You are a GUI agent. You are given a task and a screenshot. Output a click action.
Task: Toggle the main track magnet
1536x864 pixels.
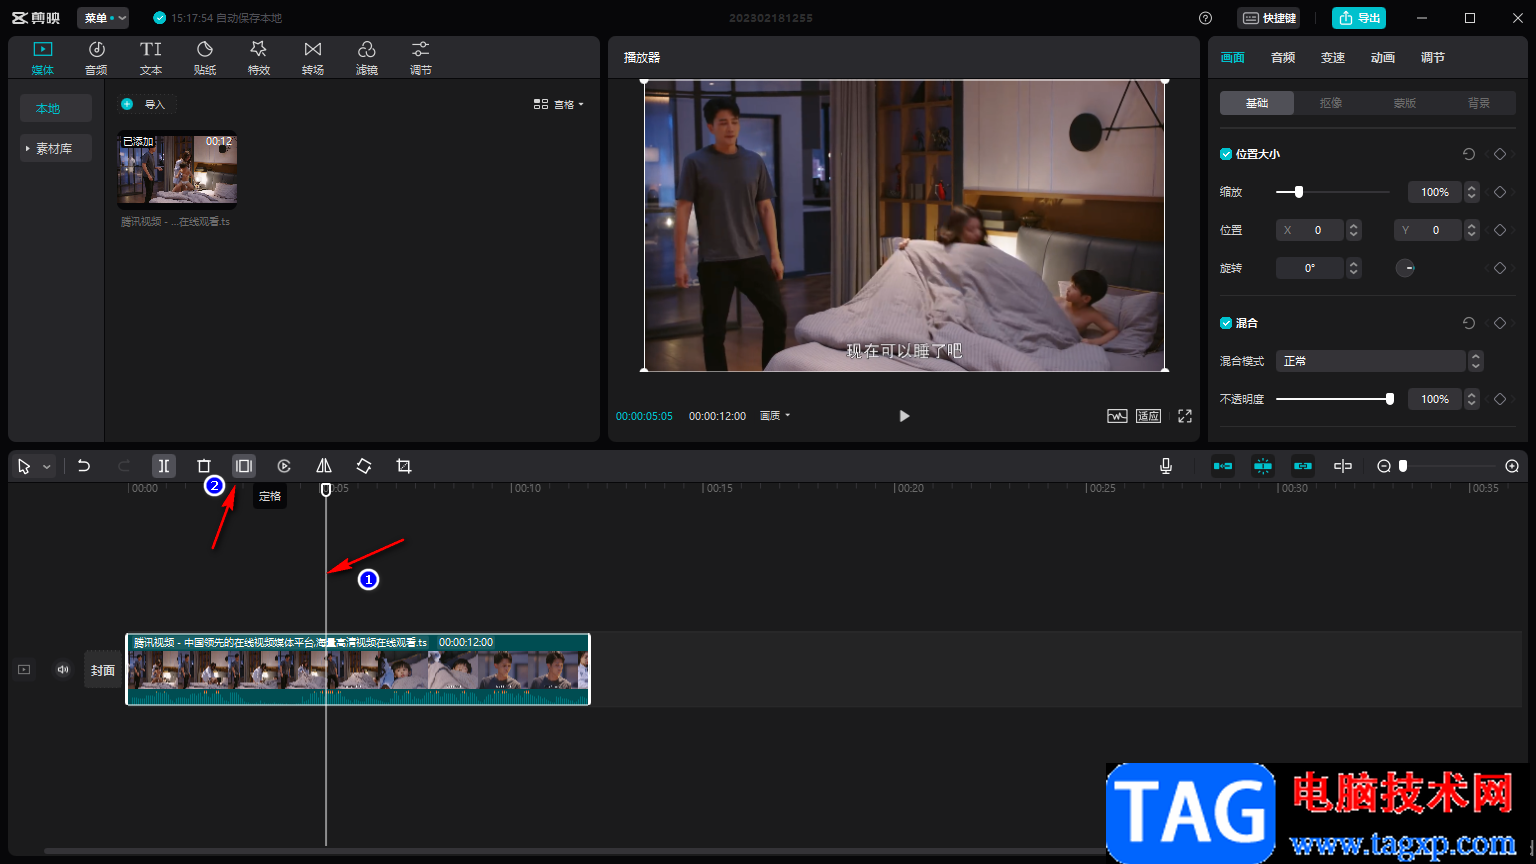[x=1223, y=466]
